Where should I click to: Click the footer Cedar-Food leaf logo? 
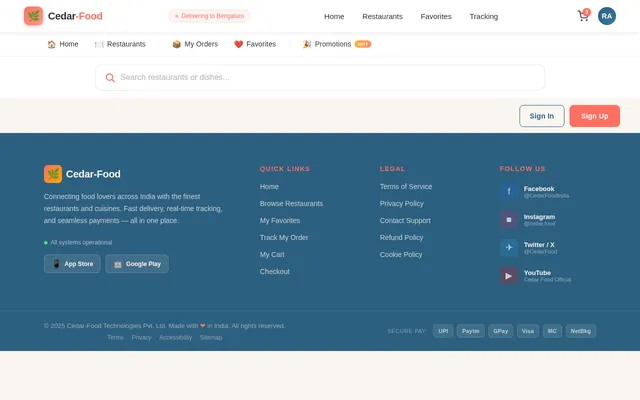click(53, 174)
